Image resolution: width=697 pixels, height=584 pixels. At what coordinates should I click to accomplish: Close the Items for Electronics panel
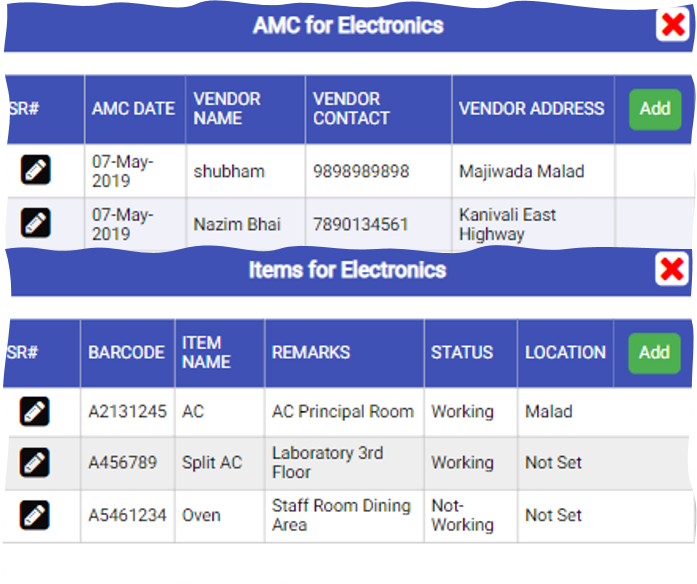coord(672,269)
